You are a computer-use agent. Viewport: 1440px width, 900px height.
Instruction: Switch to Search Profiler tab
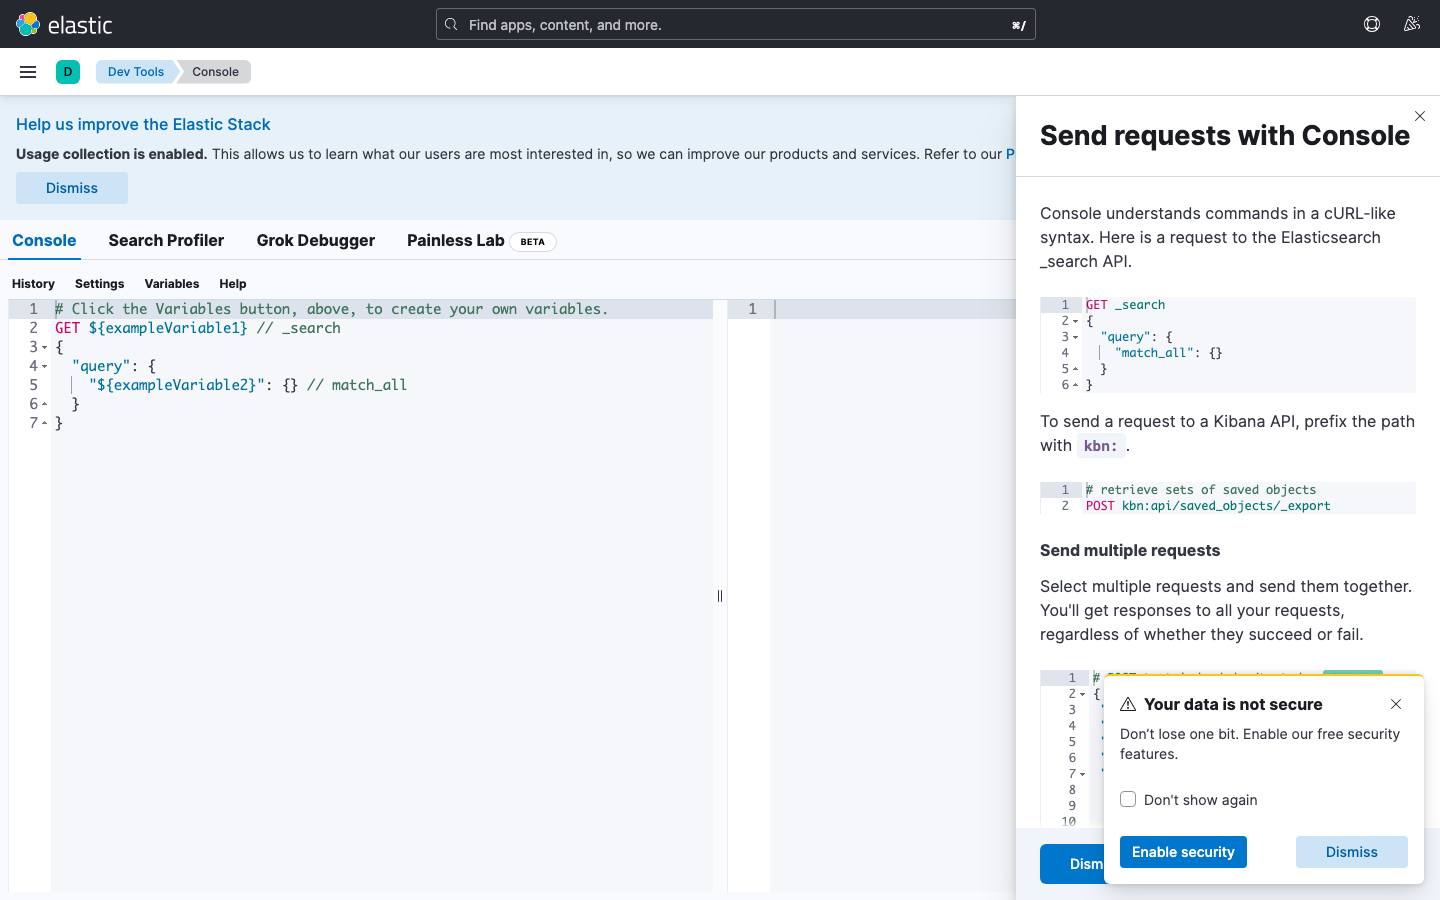pyautogui.click(x=166, y=240)
